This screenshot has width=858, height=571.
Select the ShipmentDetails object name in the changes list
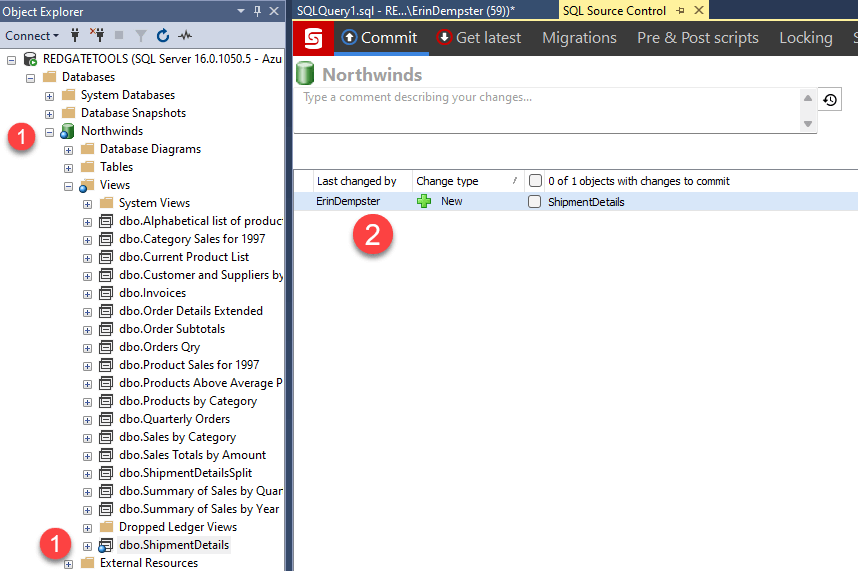(x=586, y=202)
